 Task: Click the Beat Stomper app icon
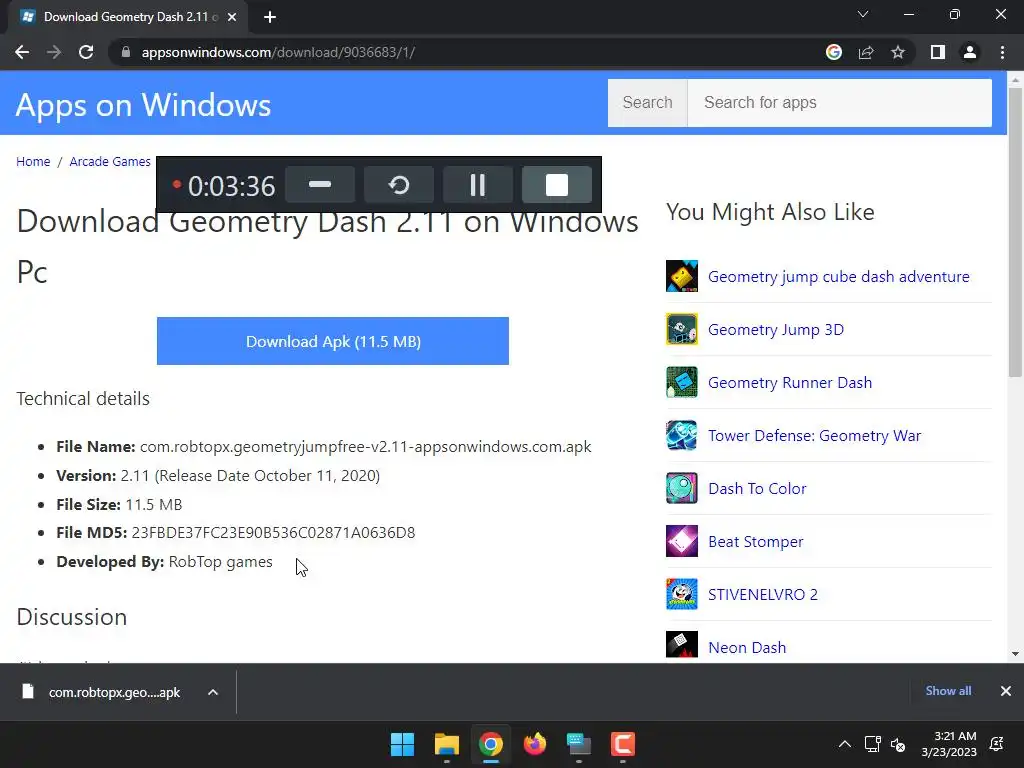[682, 541]
